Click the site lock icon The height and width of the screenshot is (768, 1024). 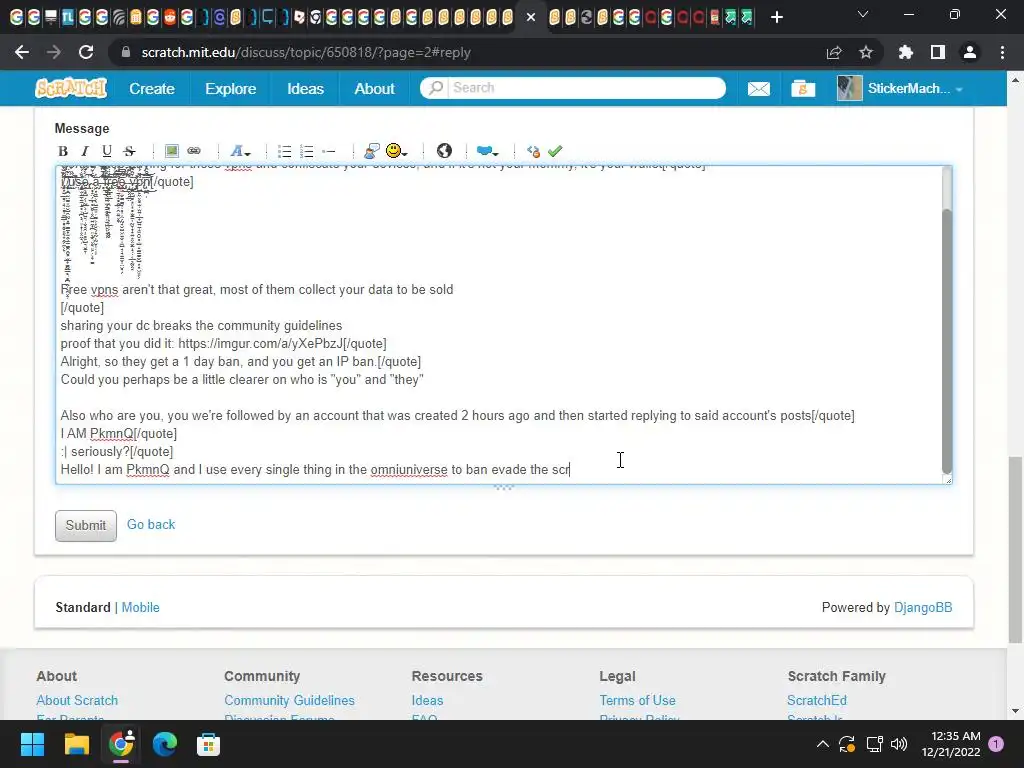[126, 52]
